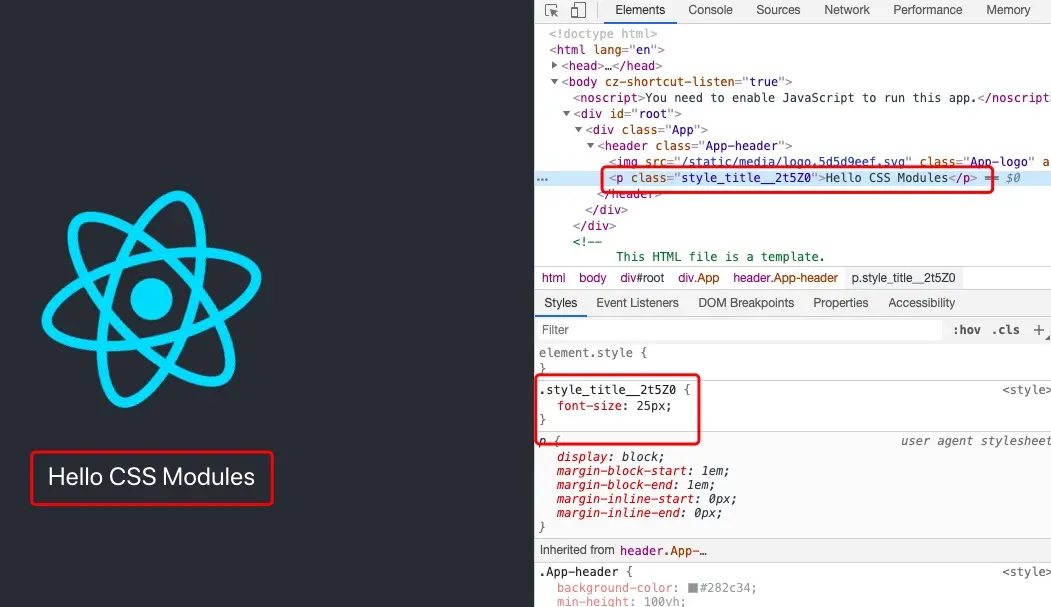Screen dimensions: 1051x607
Task: Click the .style_title__2t5Z0 selector
Action: point(607,390)
